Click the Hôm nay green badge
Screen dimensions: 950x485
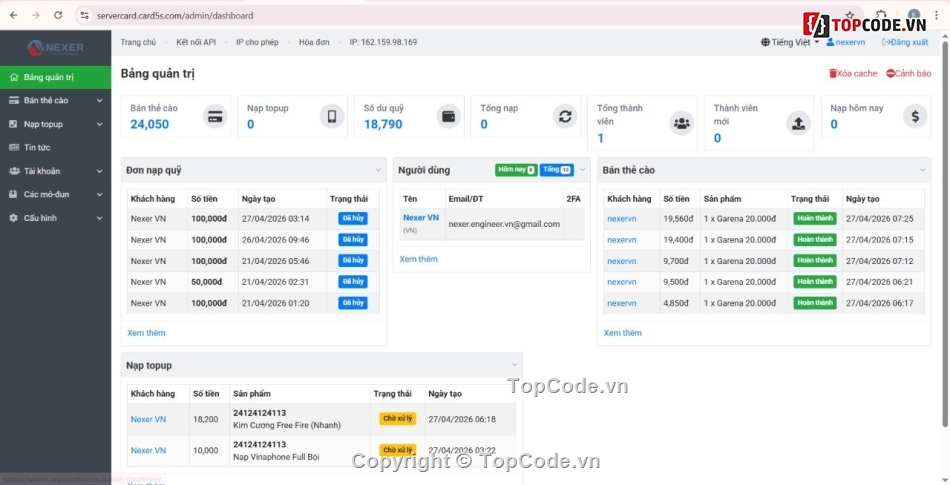[x=516, y=170]
